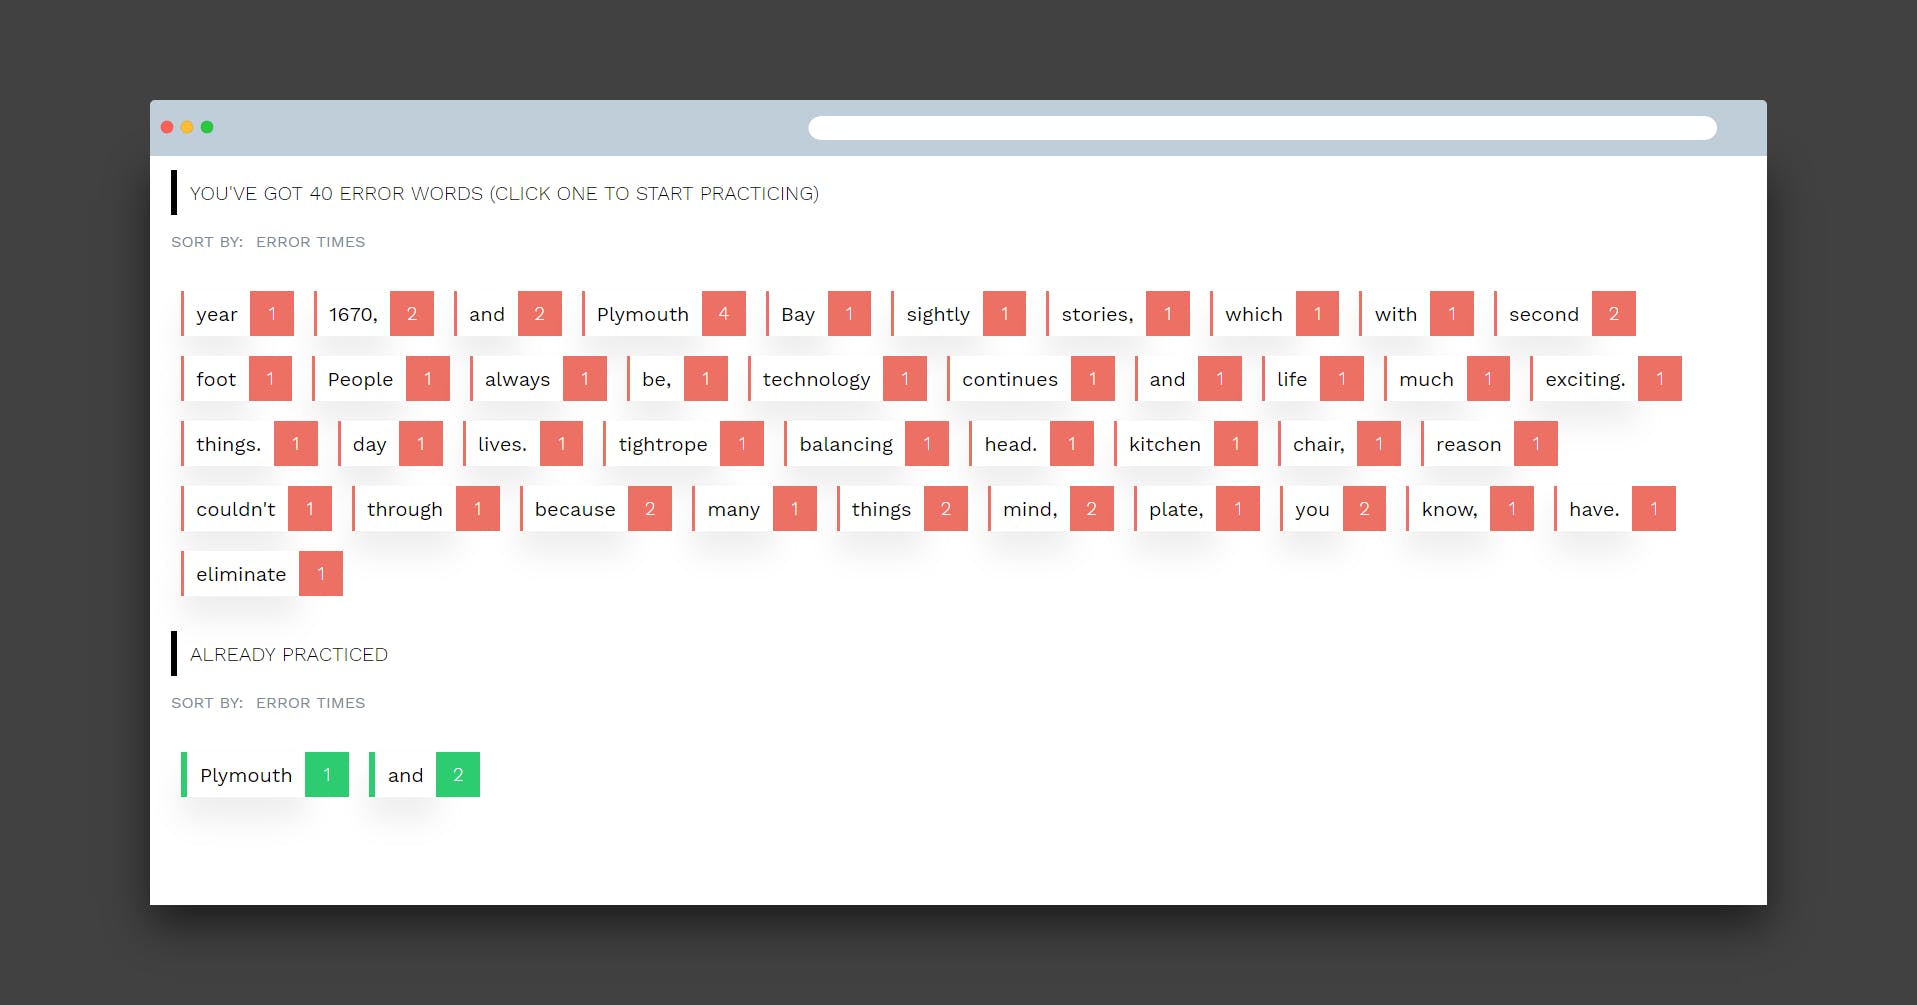Screen dimensions: 1917x1005
Task: Click the word 'be,'
Action: [677, 379]
